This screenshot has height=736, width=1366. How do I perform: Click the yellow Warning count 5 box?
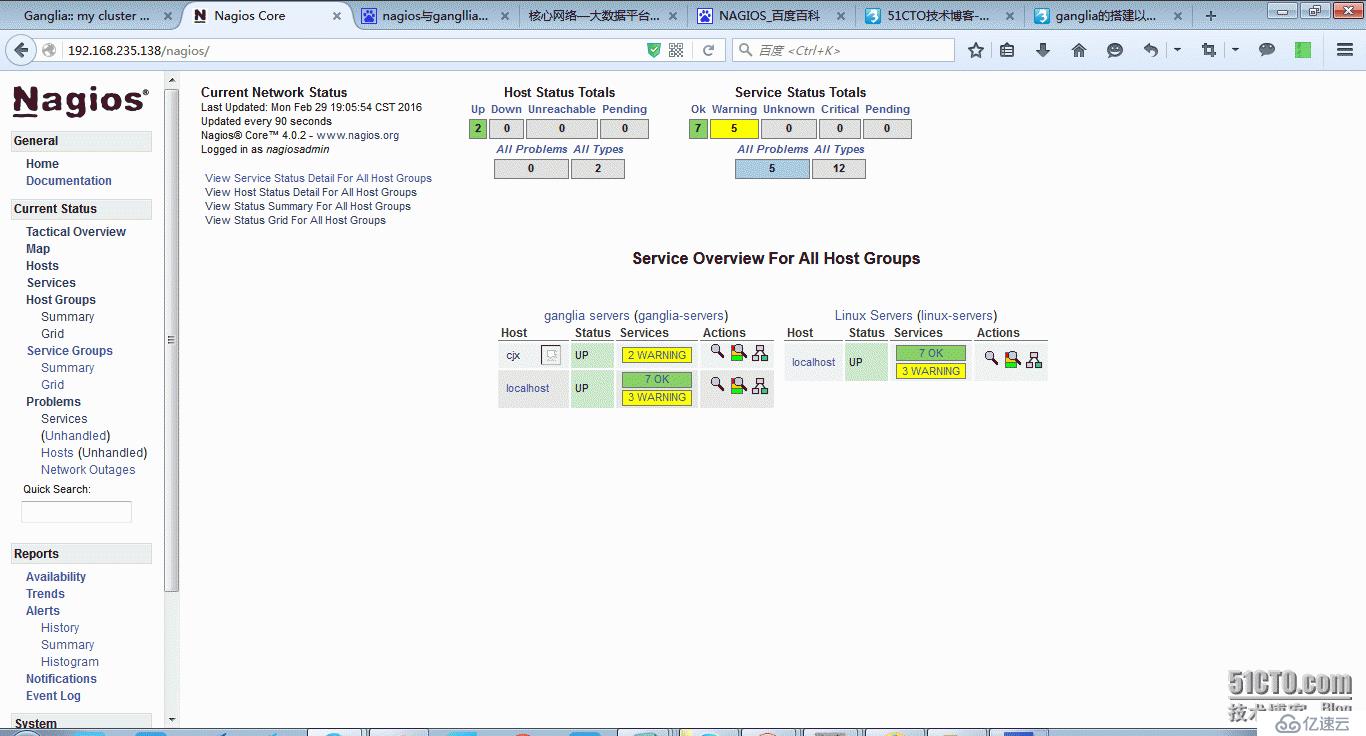coord(734,128)
